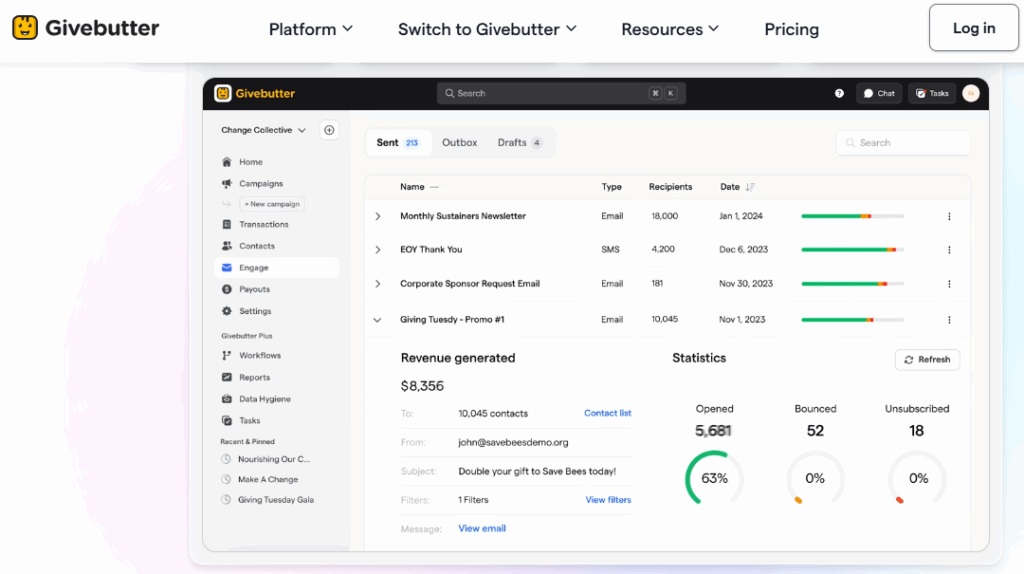Open Data Hygiene in the sidebar

264,399
